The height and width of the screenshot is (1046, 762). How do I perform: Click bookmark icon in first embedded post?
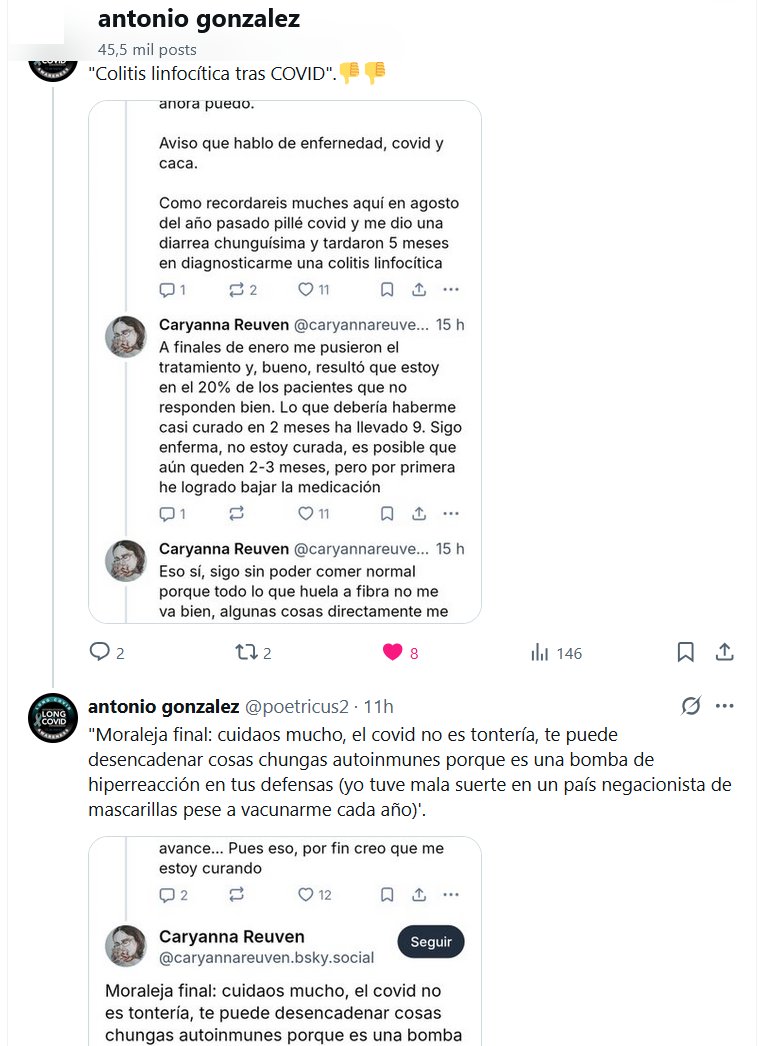click(387, 290)
